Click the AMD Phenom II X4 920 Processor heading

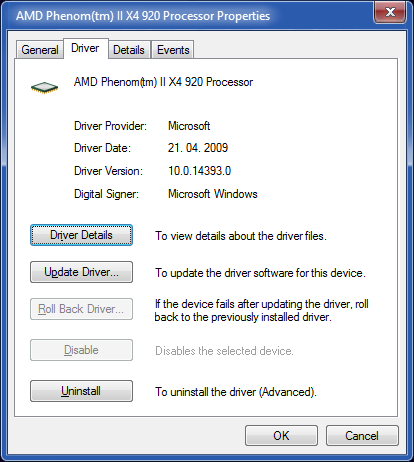[163, 82]
